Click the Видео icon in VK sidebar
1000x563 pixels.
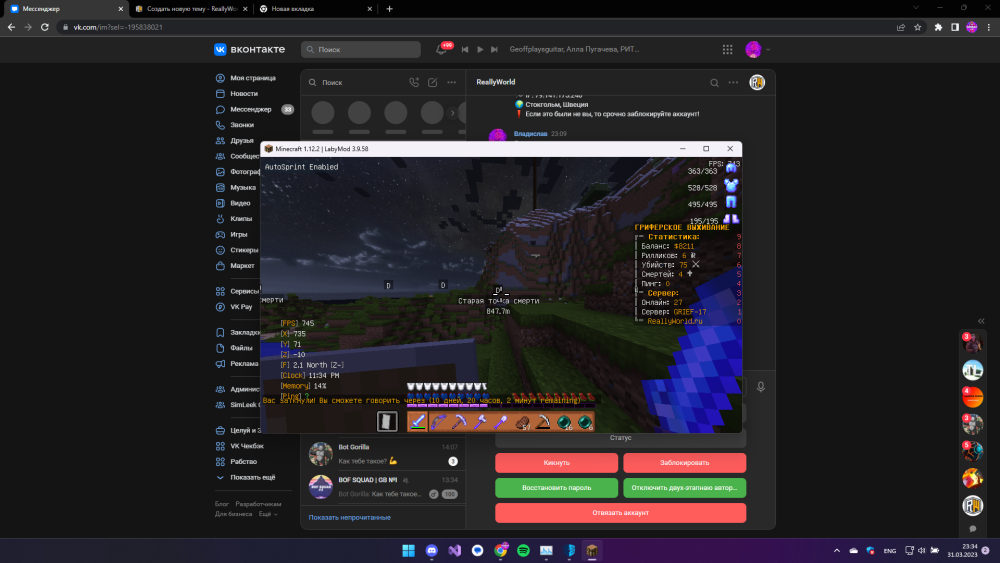(220, 203)
